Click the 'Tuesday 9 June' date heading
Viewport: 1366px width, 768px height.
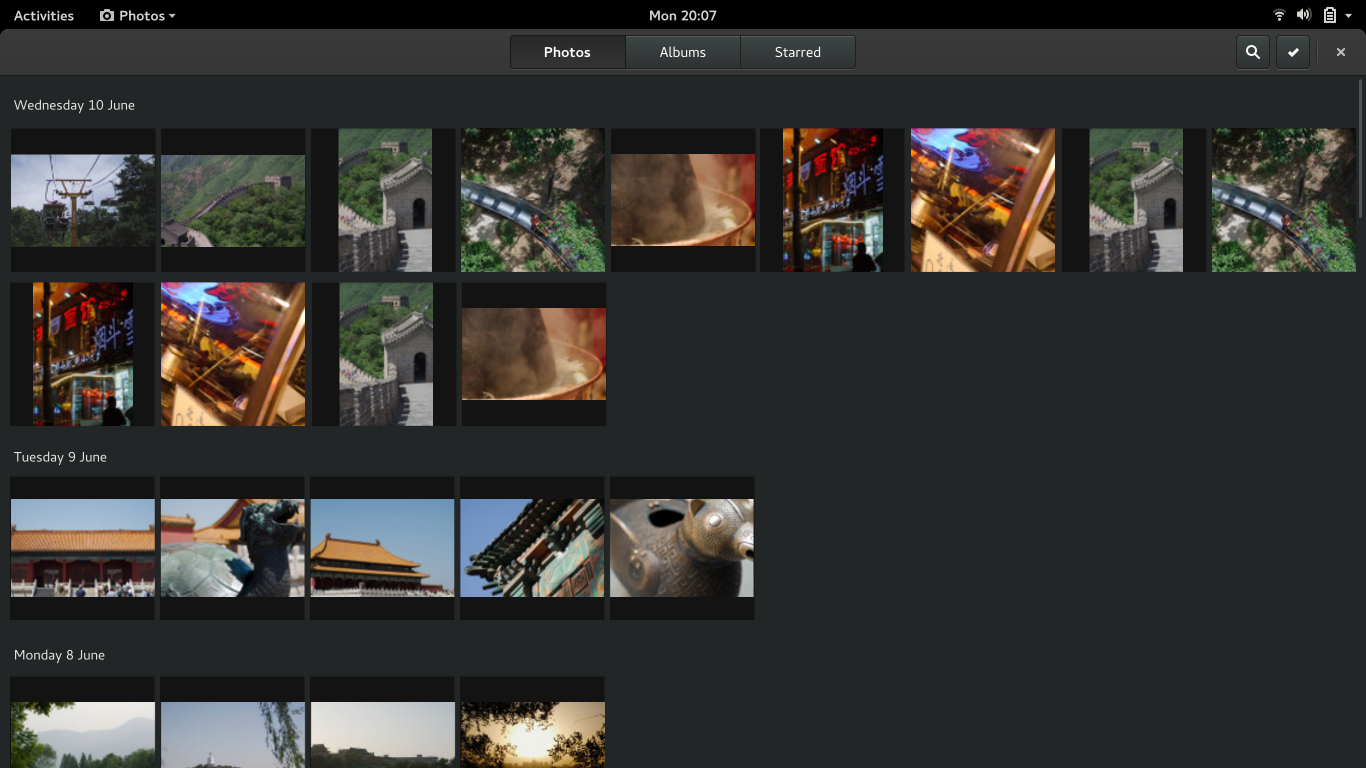pyautogui.click(x=60, y=457)
